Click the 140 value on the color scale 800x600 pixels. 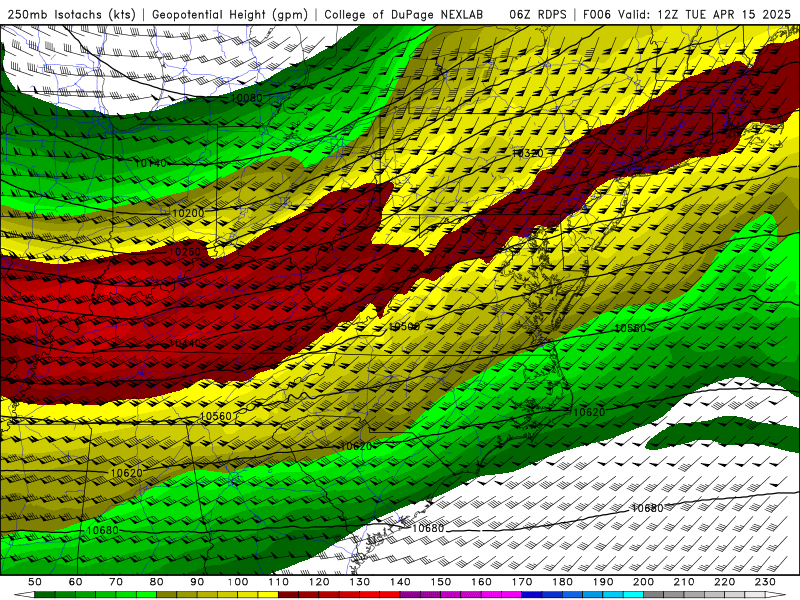(x=400, y=582)
